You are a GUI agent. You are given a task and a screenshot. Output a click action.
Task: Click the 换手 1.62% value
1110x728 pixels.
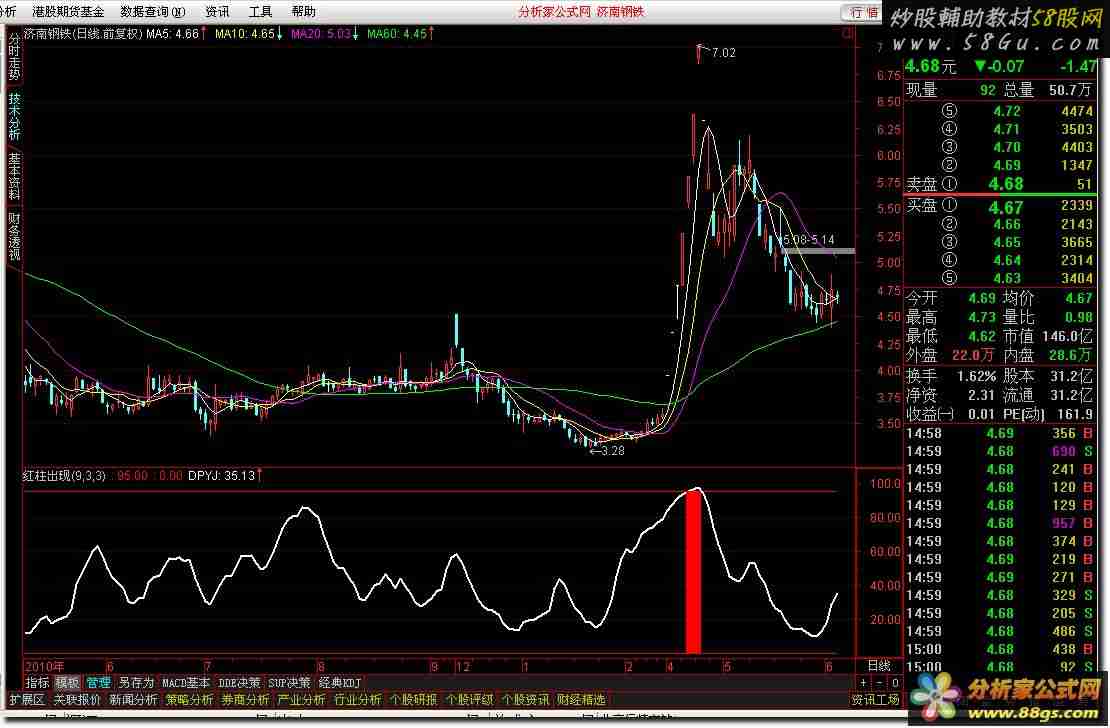(x=976, y=376)
